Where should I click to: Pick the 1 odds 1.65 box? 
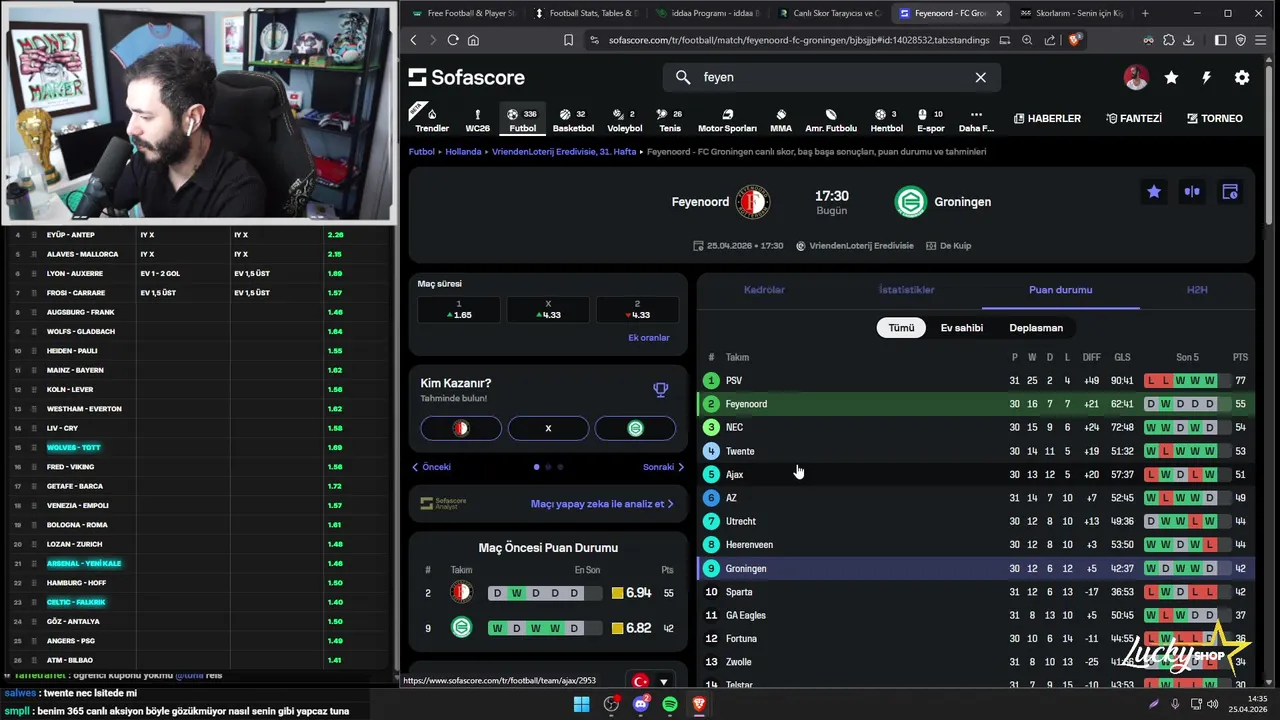pos(459,310)
